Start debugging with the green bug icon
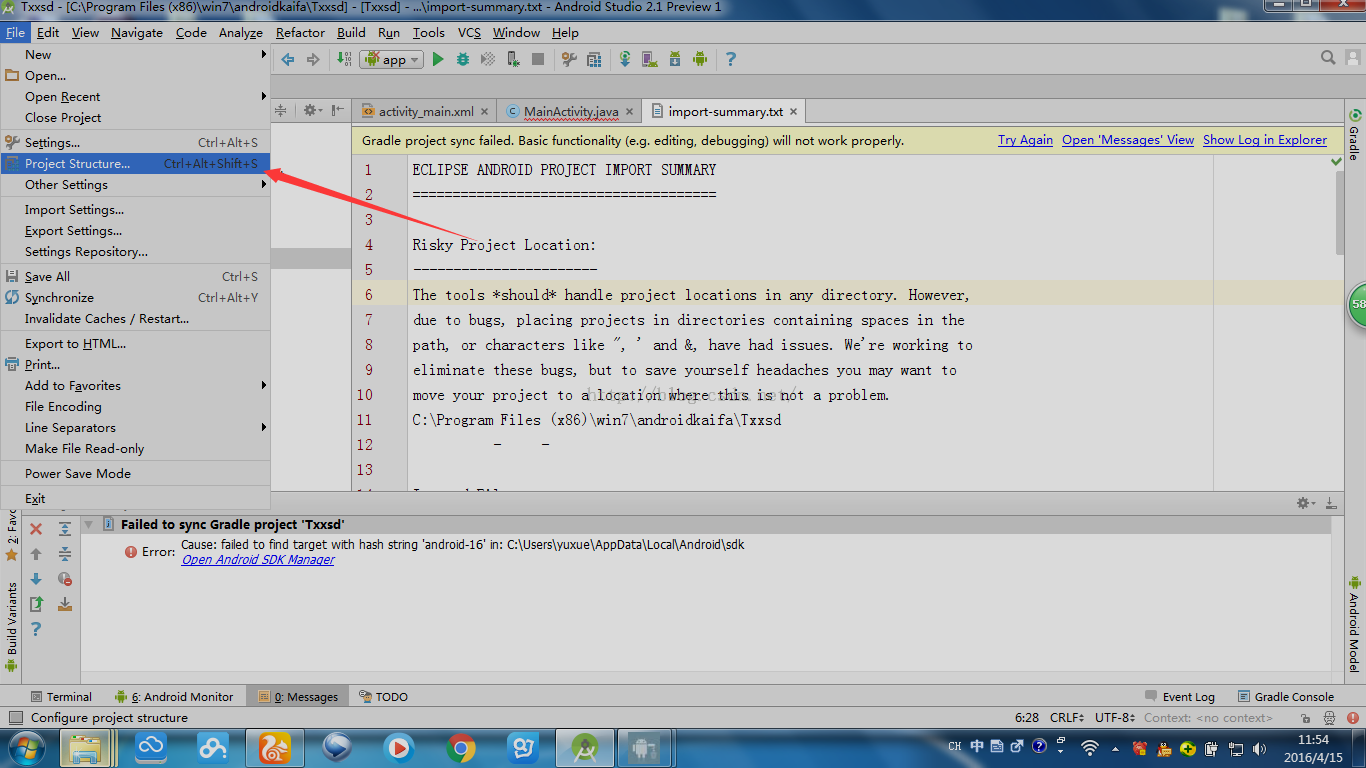Screen dimensions: 1366x768 [463, 60]
